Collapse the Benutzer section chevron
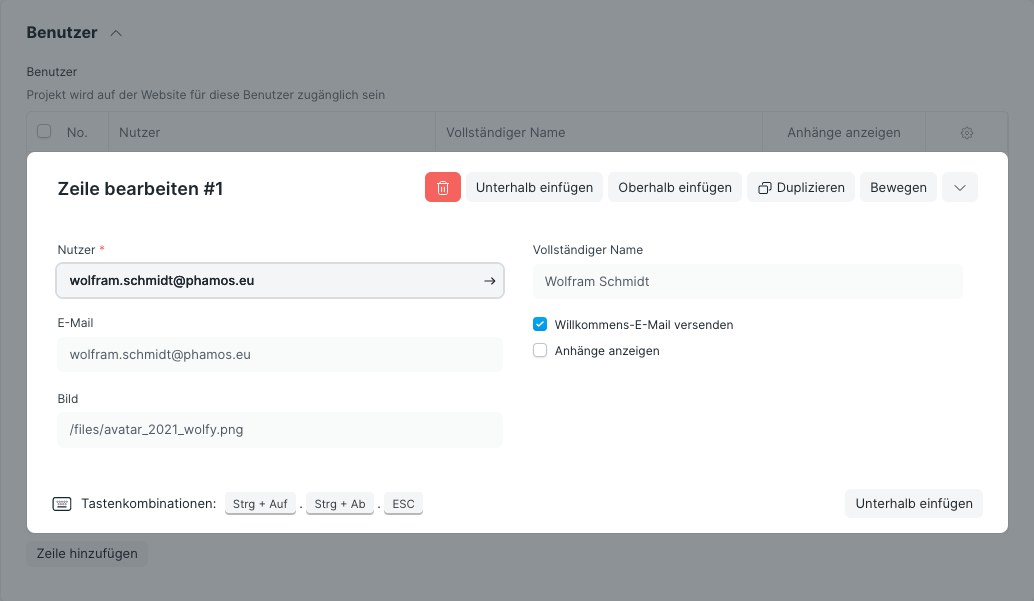The height and width of the screenshot is (601, 1034). [116, 33]
